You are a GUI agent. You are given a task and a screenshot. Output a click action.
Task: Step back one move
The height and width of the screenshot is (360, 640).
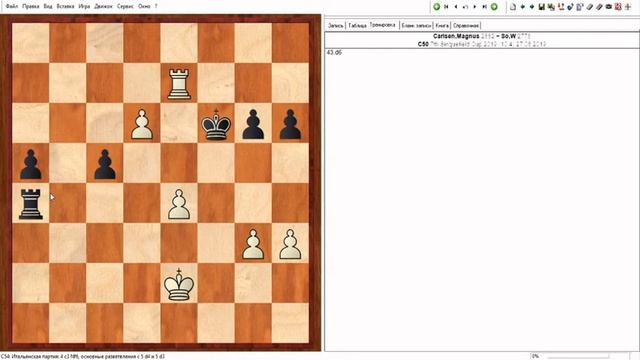(456, 7)
